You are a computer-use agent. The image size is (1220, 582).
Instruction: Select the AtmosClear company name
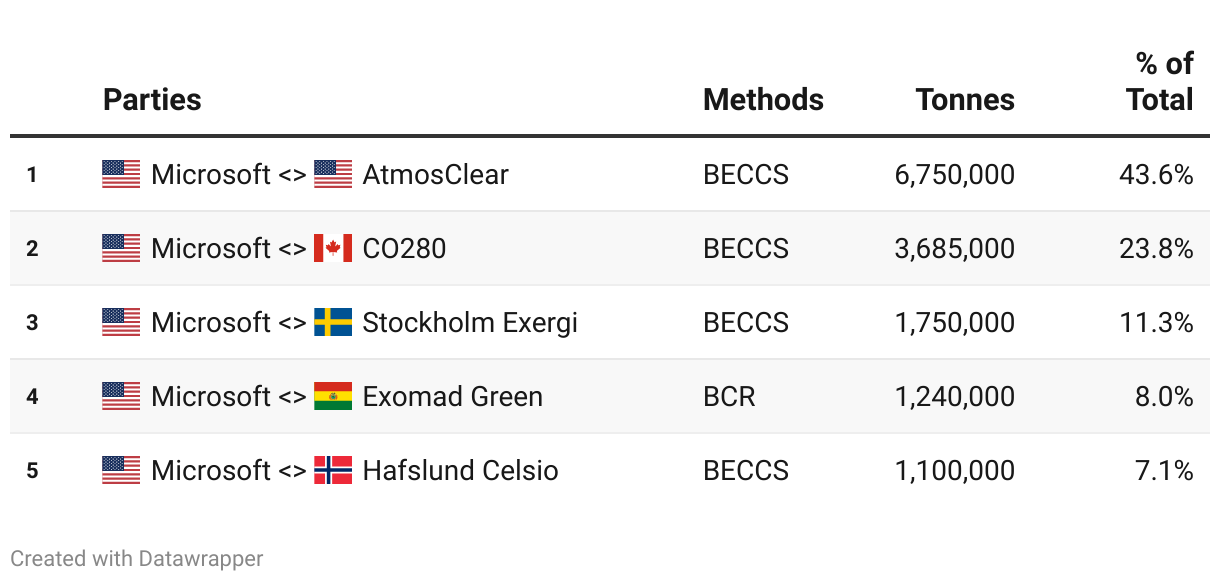435,175
